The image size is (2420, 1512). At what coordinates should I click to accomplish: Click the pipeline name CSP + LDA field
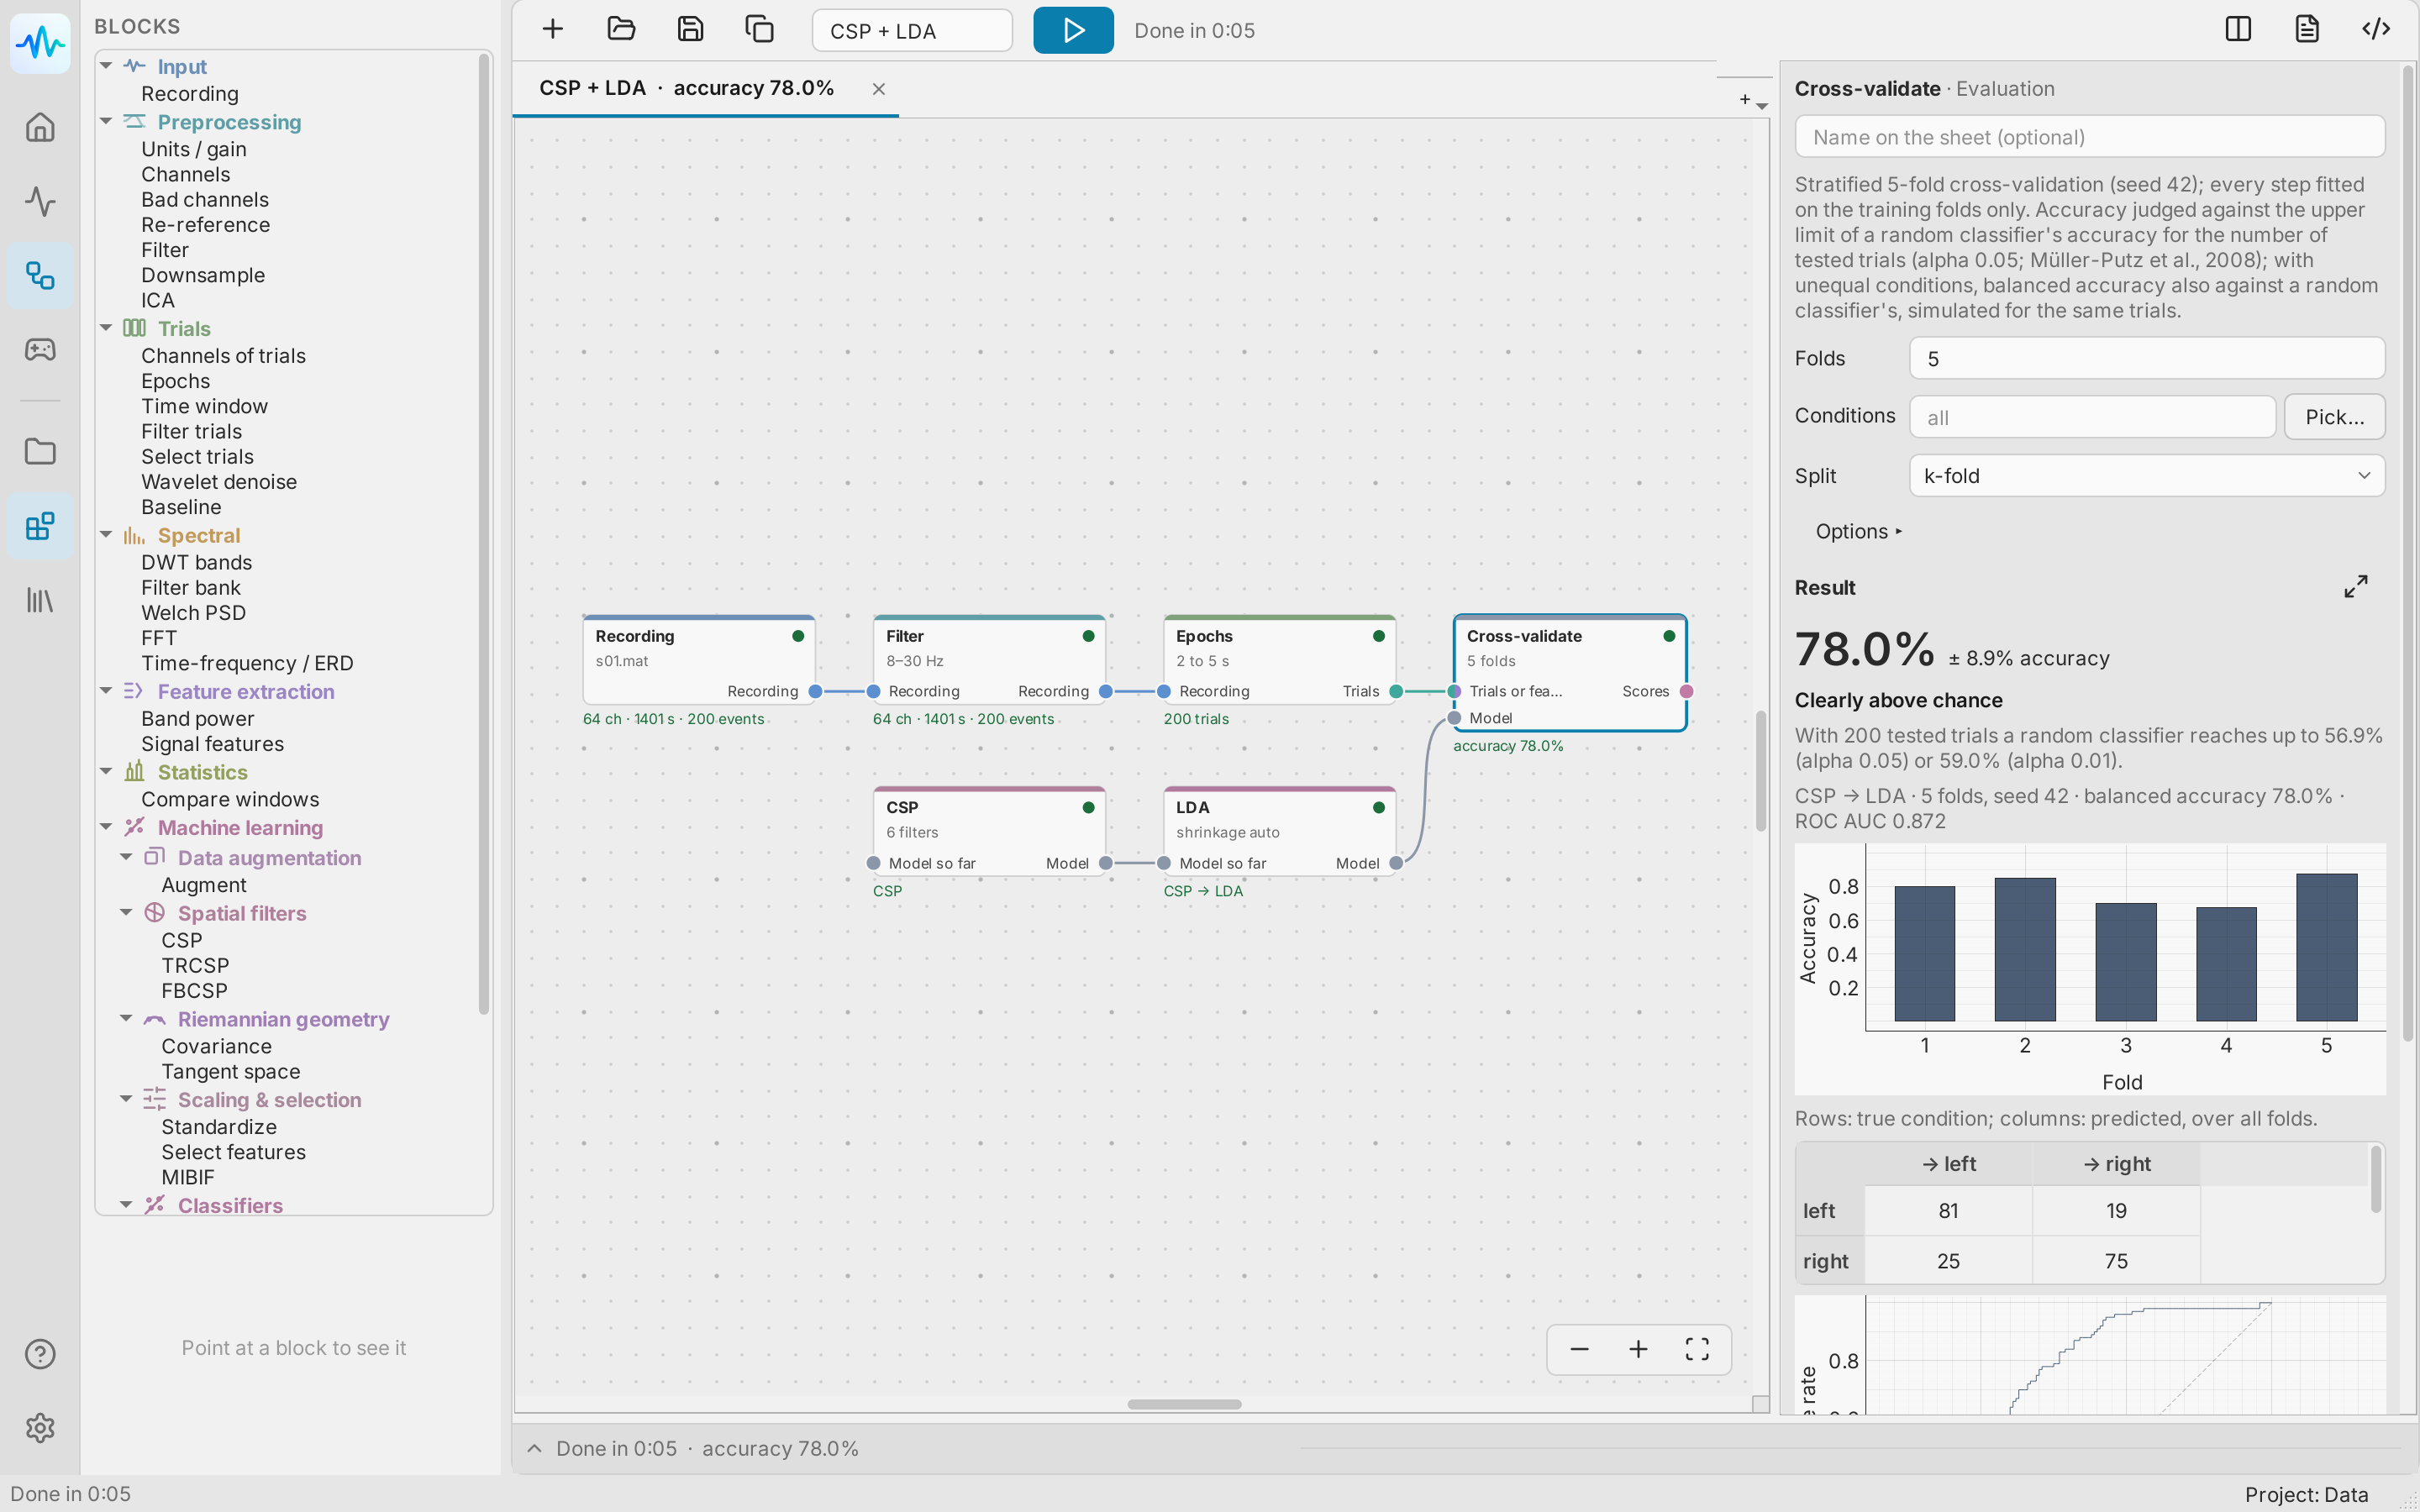[911, 30]
